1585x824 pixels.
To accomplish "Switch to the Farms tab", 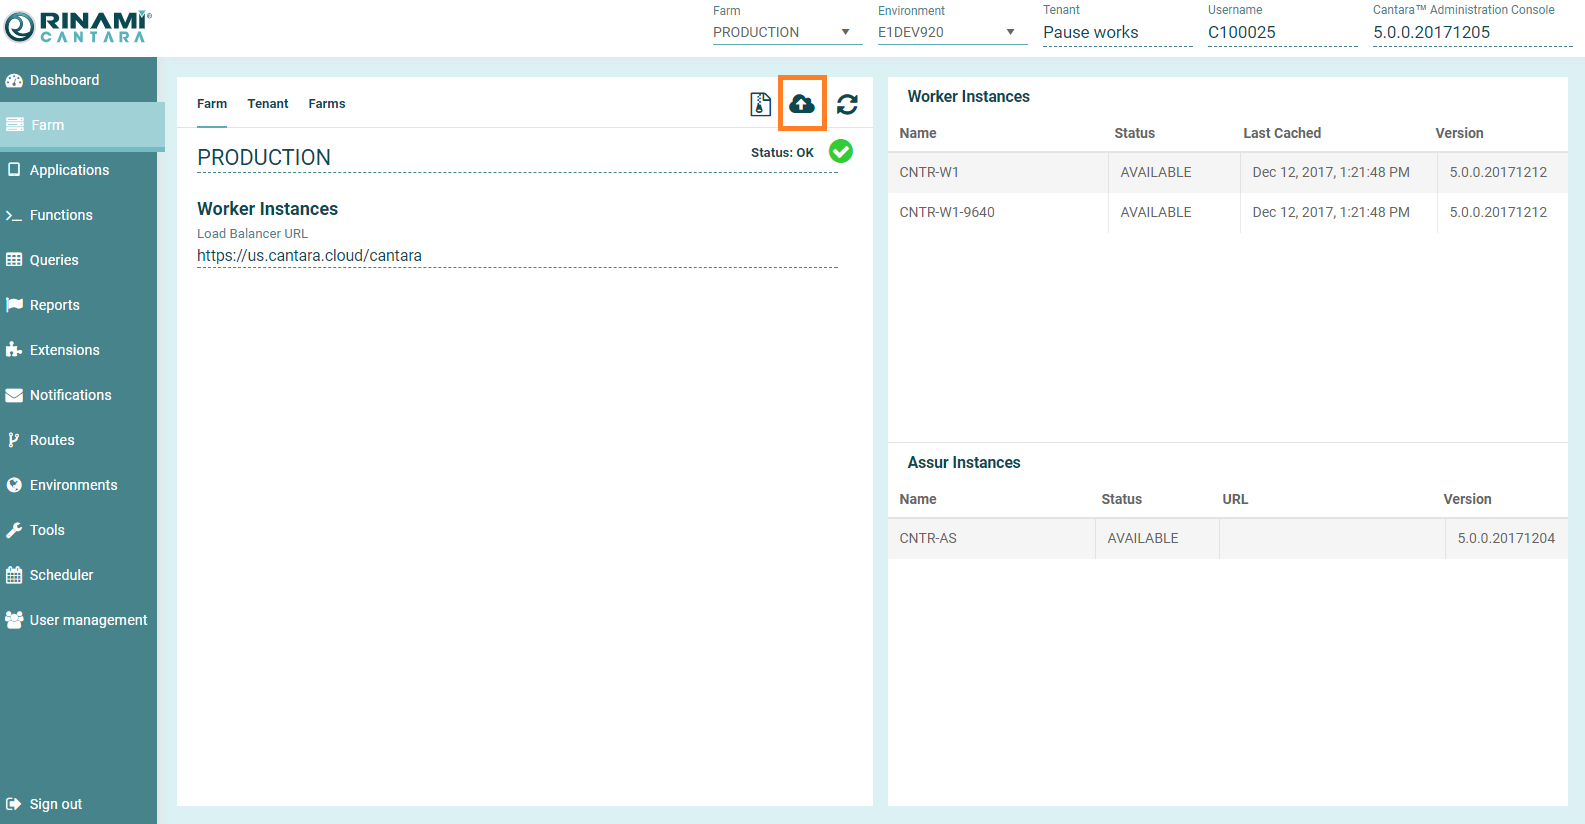I will [326, 104].
